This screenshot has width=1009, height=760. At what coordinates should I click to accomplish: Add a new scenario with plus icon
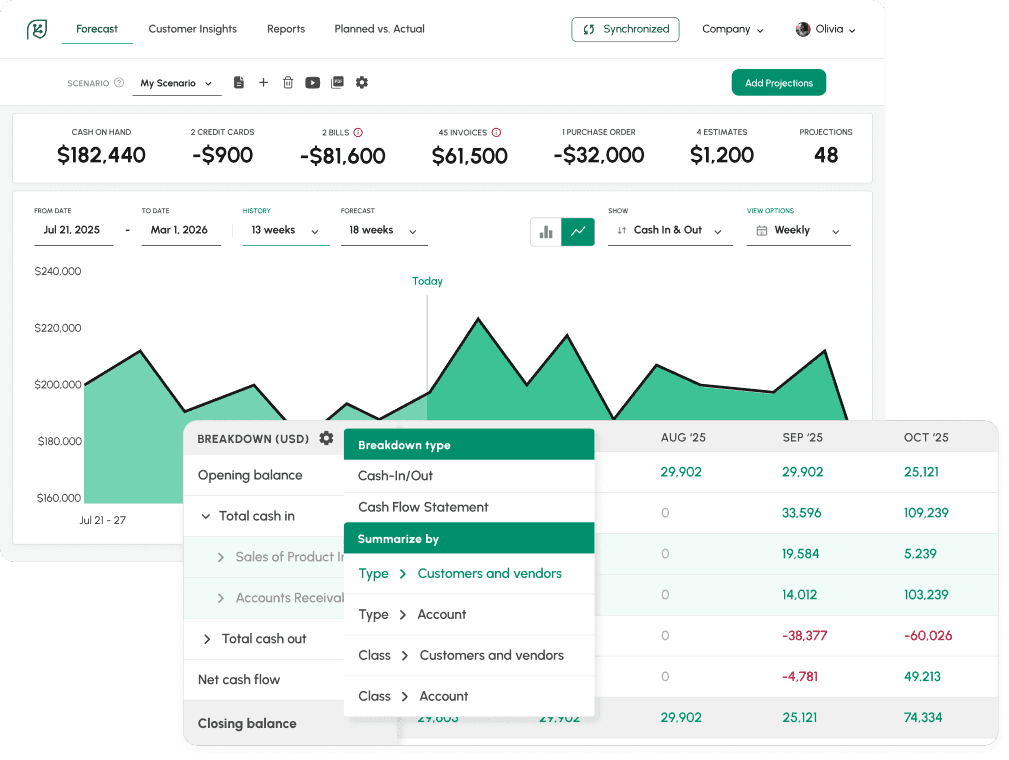pos(263,82)
